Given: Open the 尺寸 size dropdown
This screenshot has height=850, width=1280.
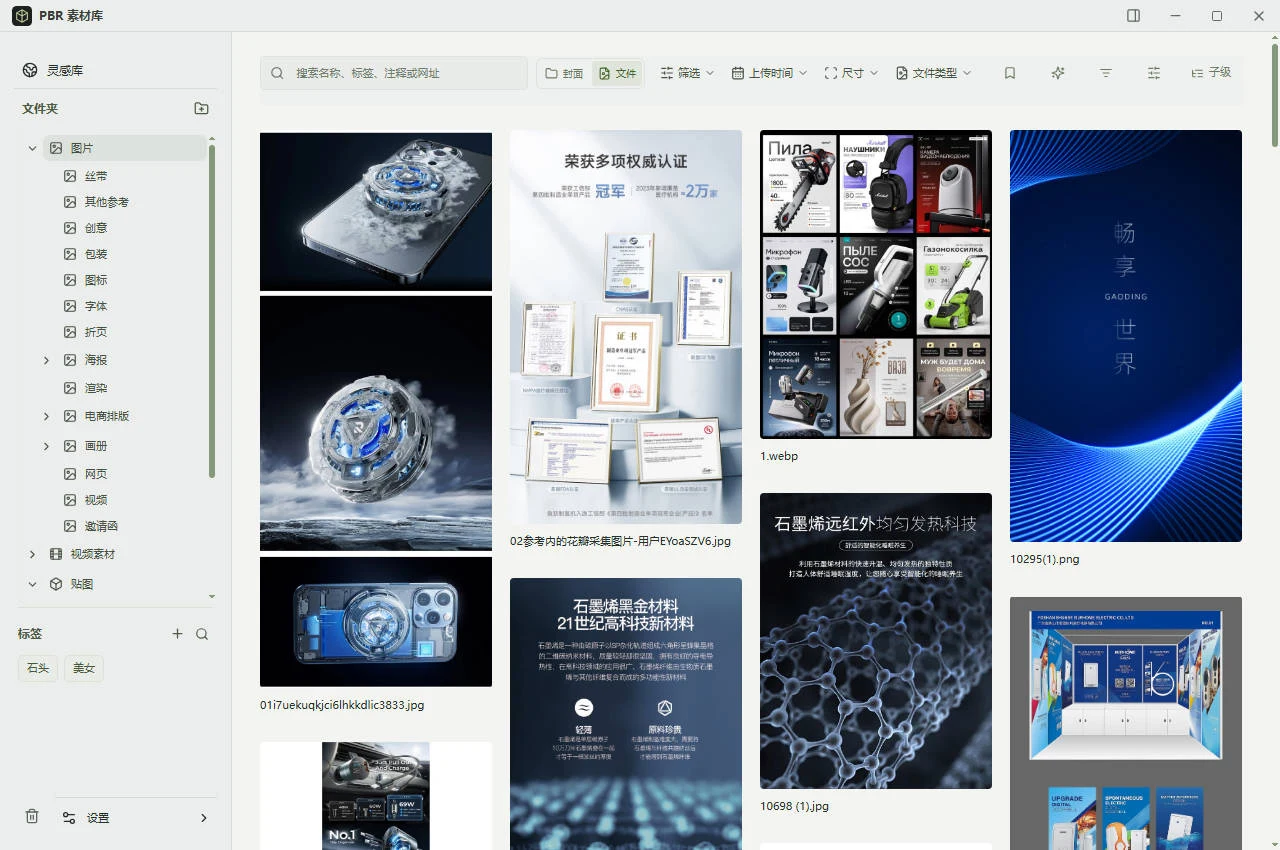Looking at the screenshot, I should [851, 73].
